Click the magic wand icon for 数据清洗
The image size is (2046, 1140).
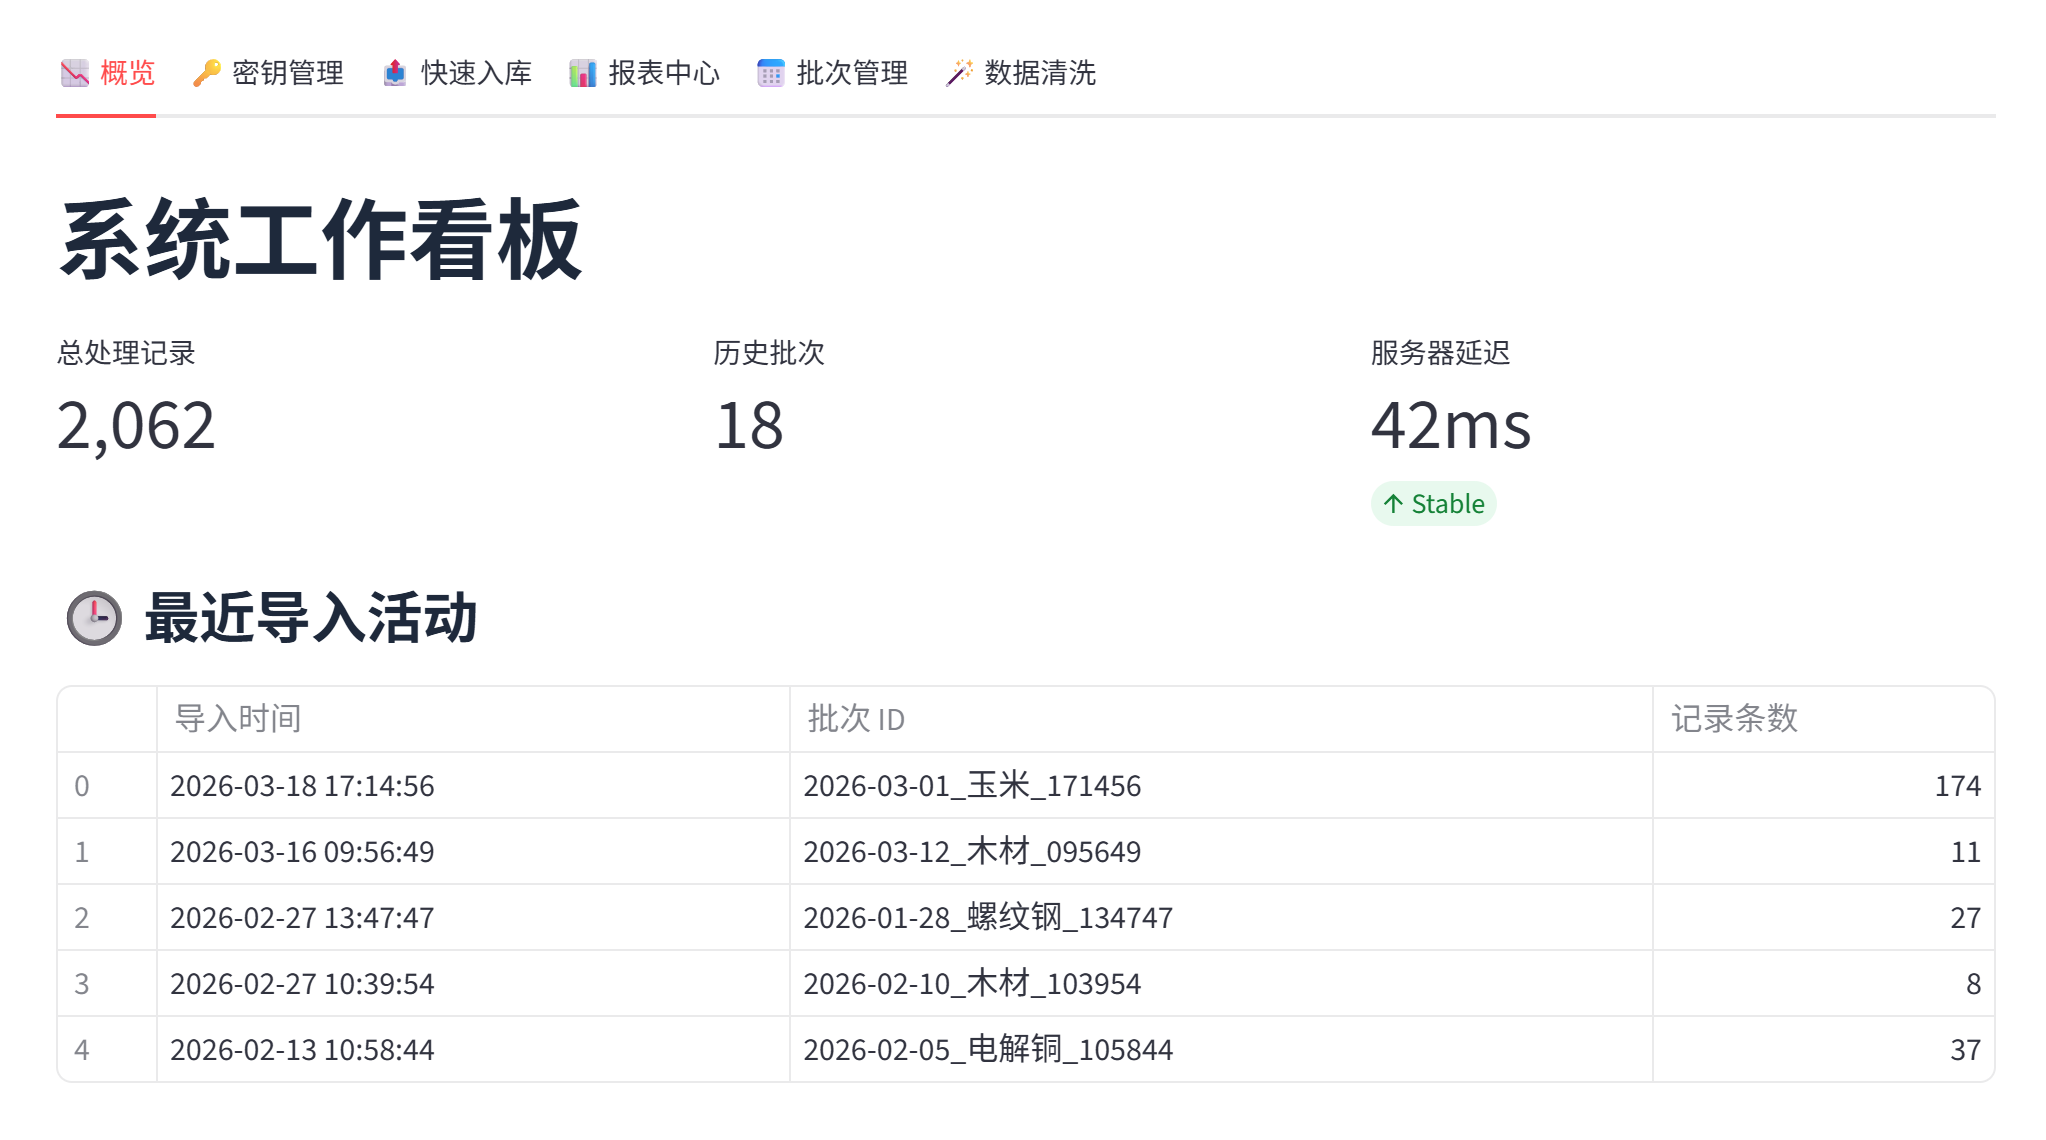pyautogui.click(x=959, y=73)
